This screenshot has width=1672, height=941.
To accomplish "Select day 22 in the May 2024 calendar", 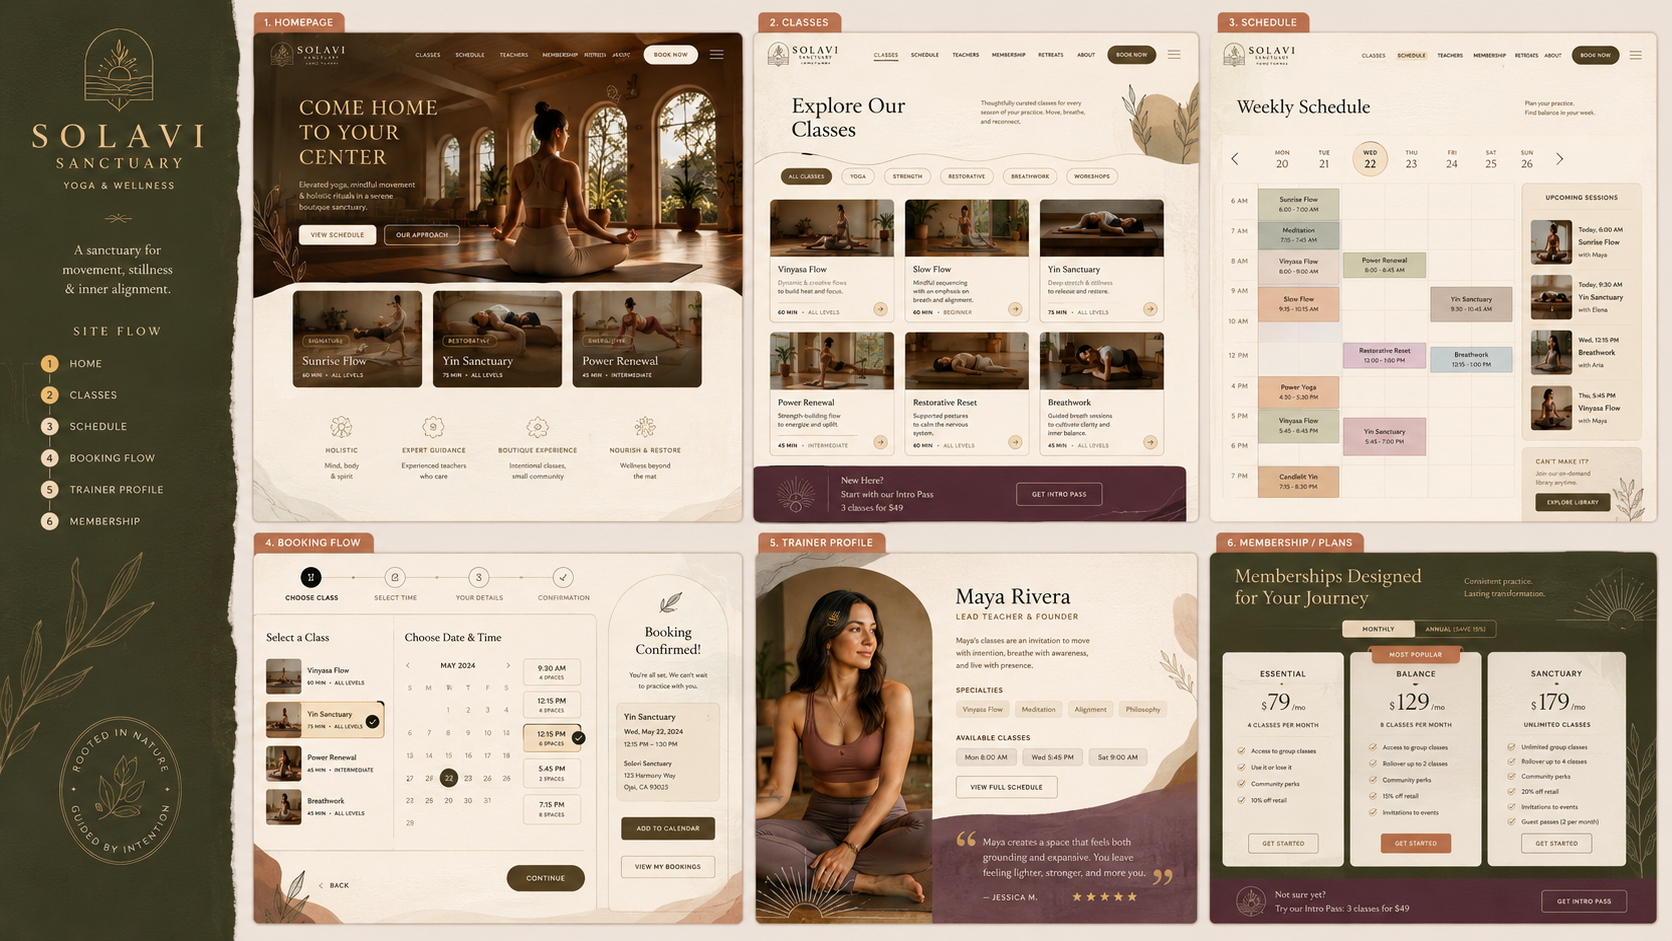I will click(x=449, y=778).
